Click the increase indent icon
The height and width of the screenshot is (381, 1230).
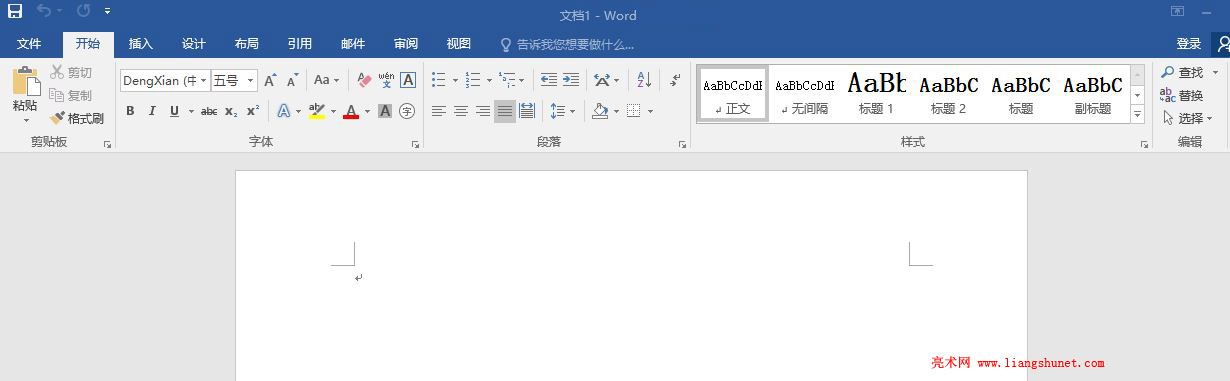pyautogui.click(x=571, y=80)
